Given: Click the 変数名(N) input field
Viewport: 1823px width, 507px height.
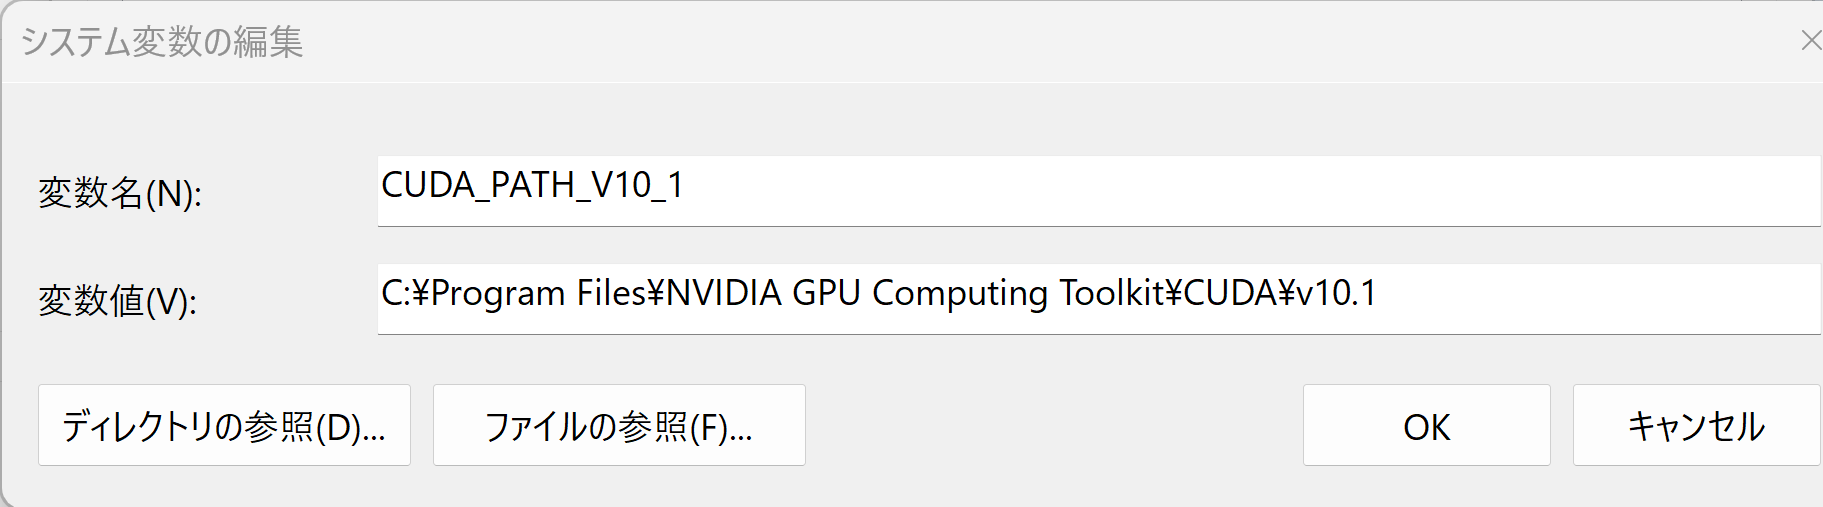Looking at the screenshot, I should [x=1099, y=191].
